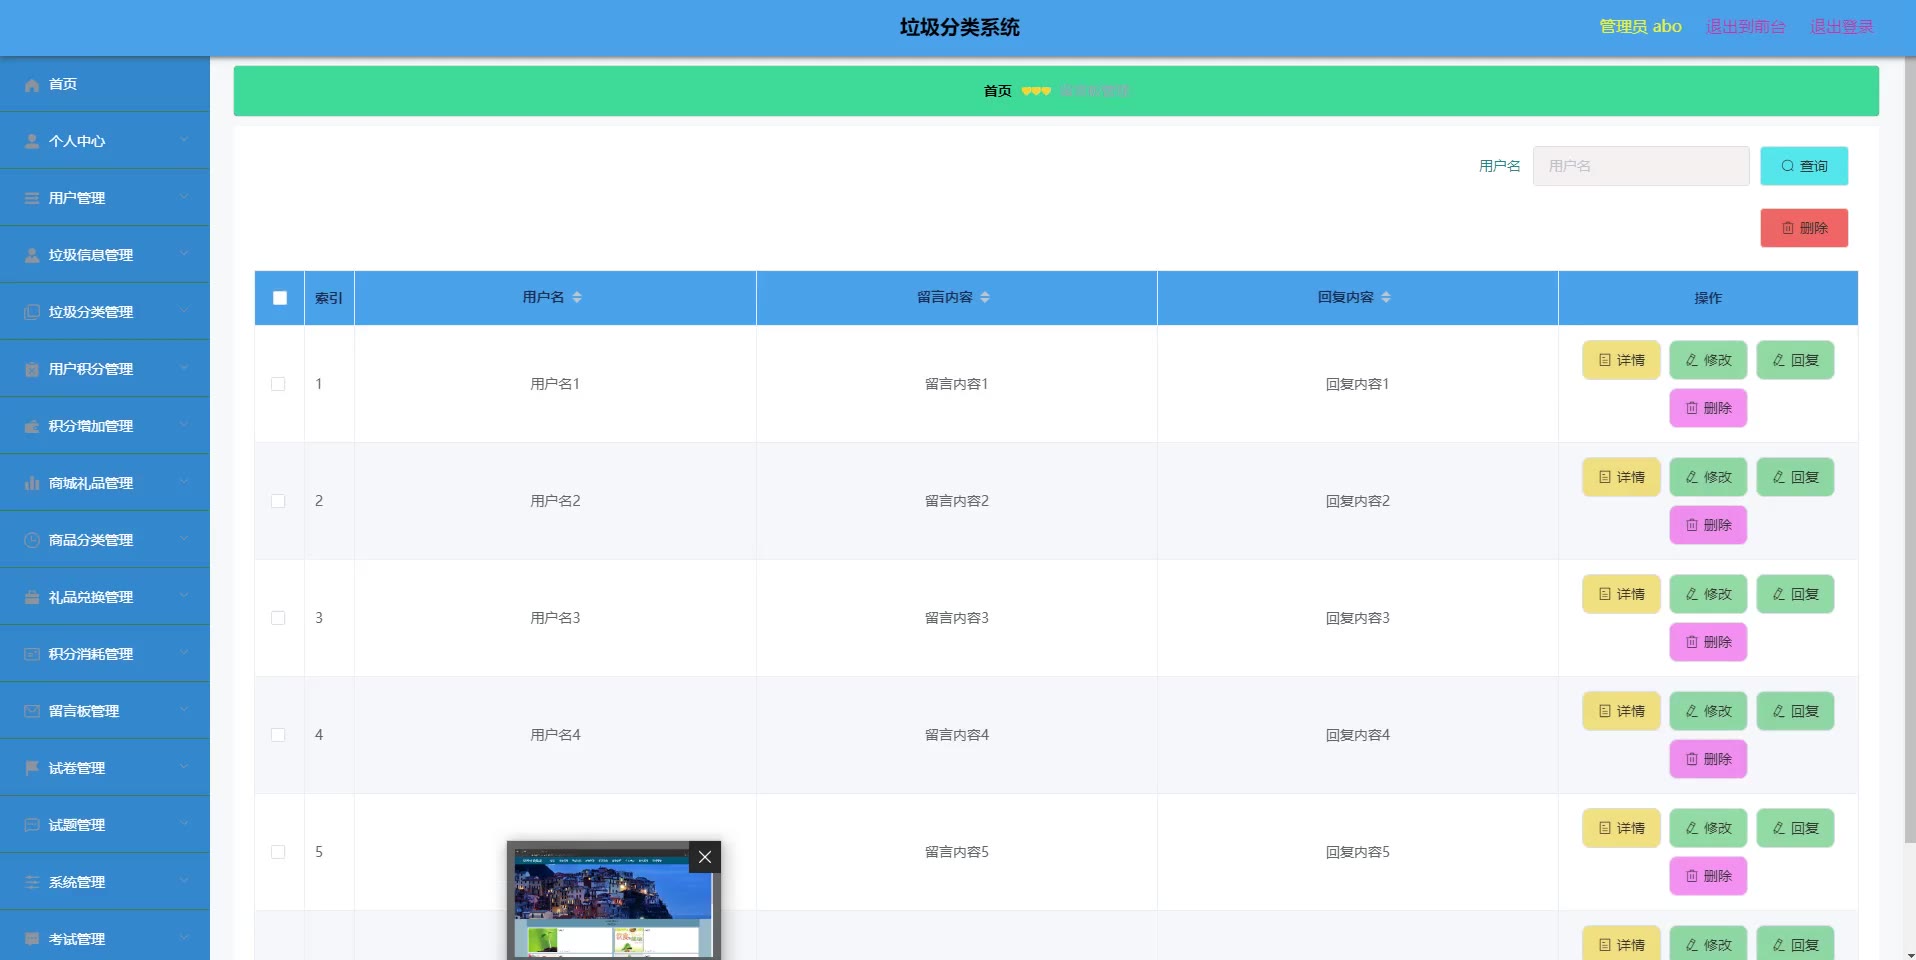Reply with 回复 in the 用户名4 row

[x=1795, y=711]
